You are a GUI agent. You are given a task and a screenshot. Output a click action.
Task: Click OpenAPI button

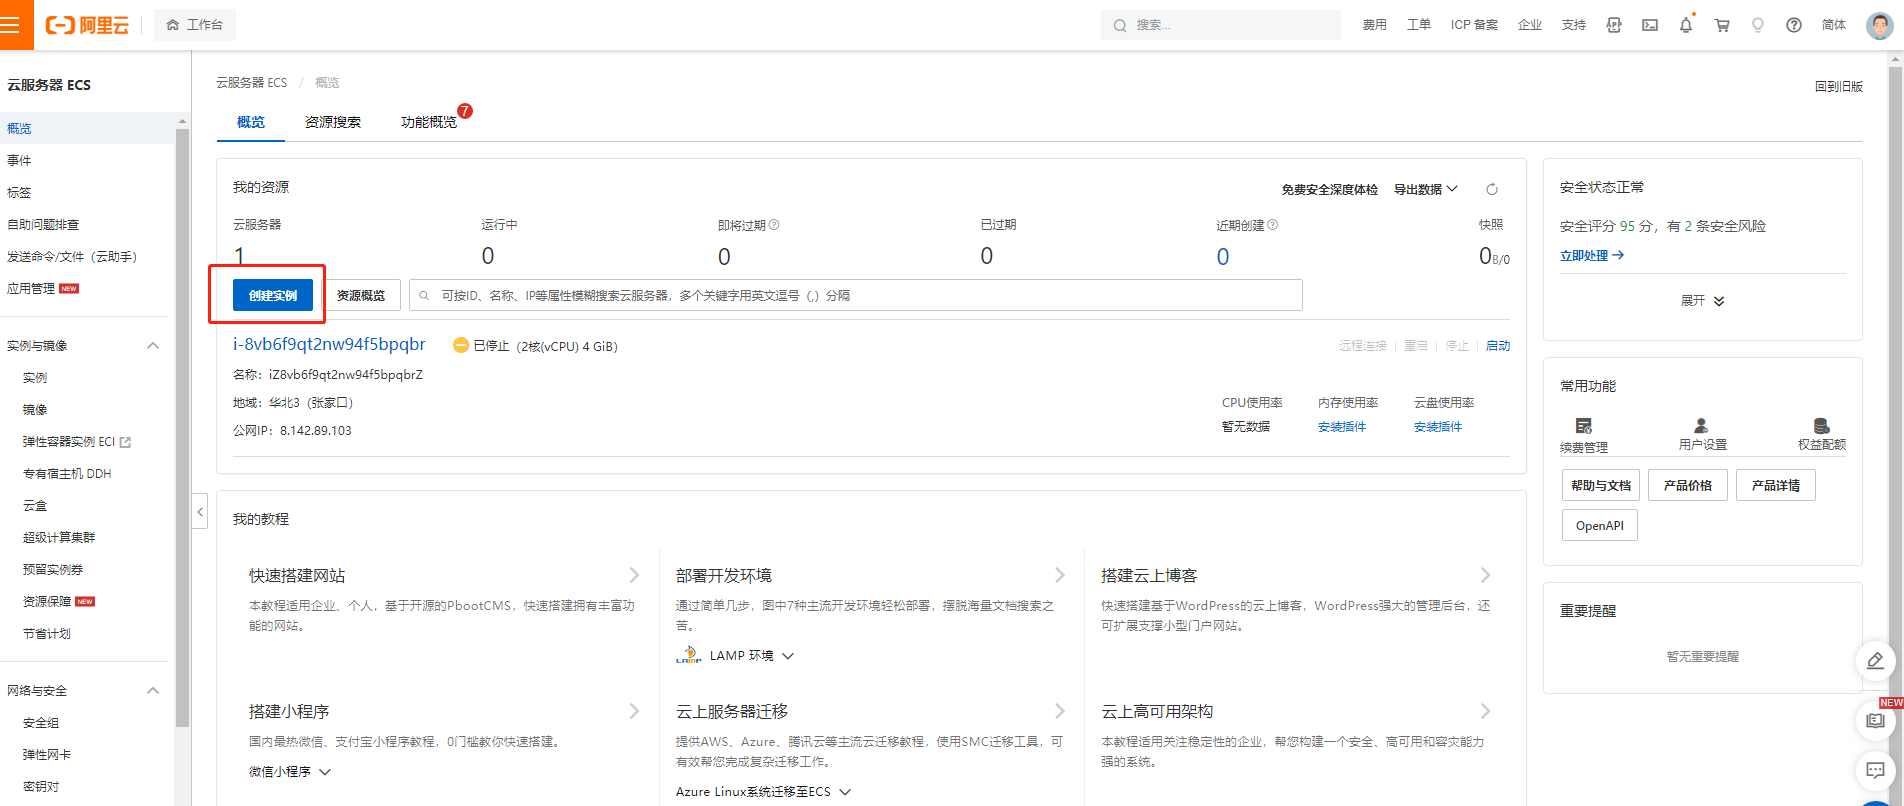tap(1600, 525)
